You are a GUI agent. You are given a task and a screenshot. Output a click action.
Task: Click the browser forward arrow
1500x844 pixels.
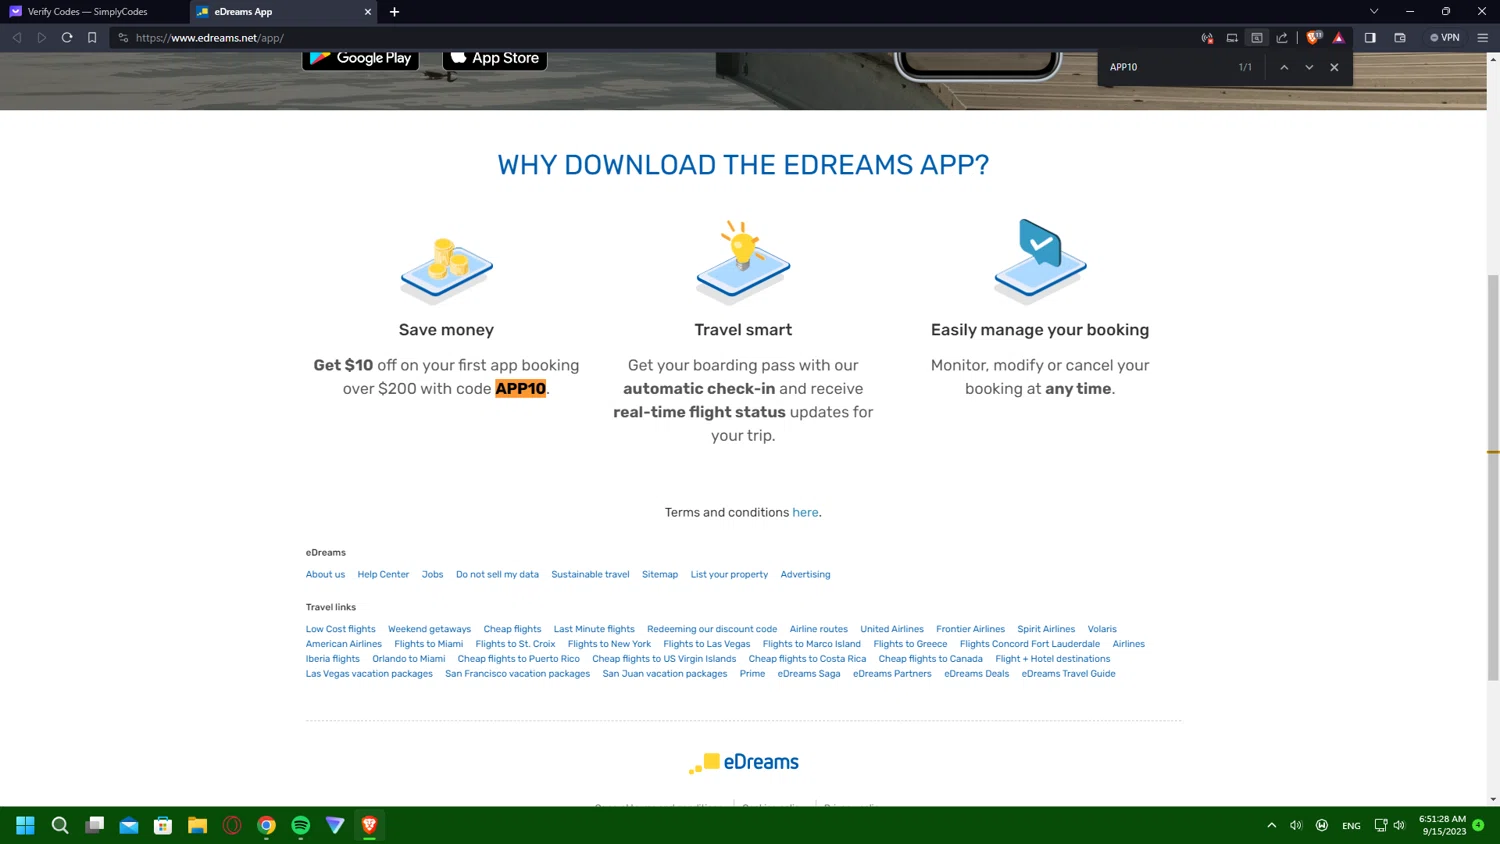click(x=42, y=38)
